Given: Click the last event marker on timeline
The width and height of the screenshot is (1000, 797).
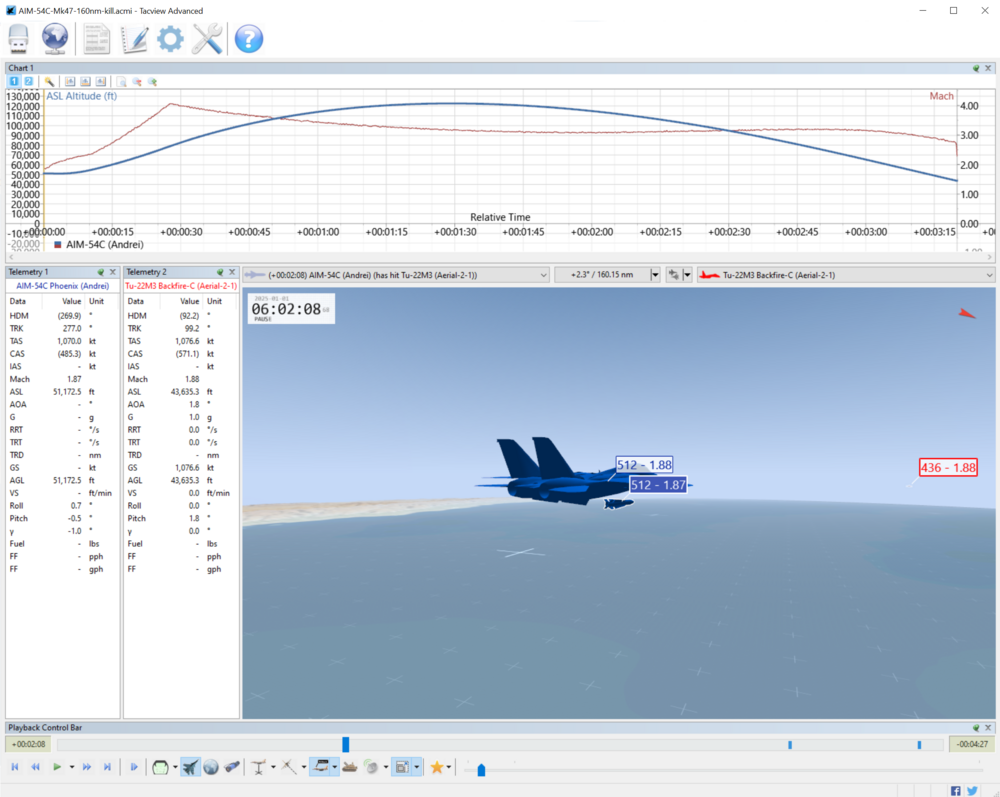Looking at the screenshot, I should coord(919,745).
